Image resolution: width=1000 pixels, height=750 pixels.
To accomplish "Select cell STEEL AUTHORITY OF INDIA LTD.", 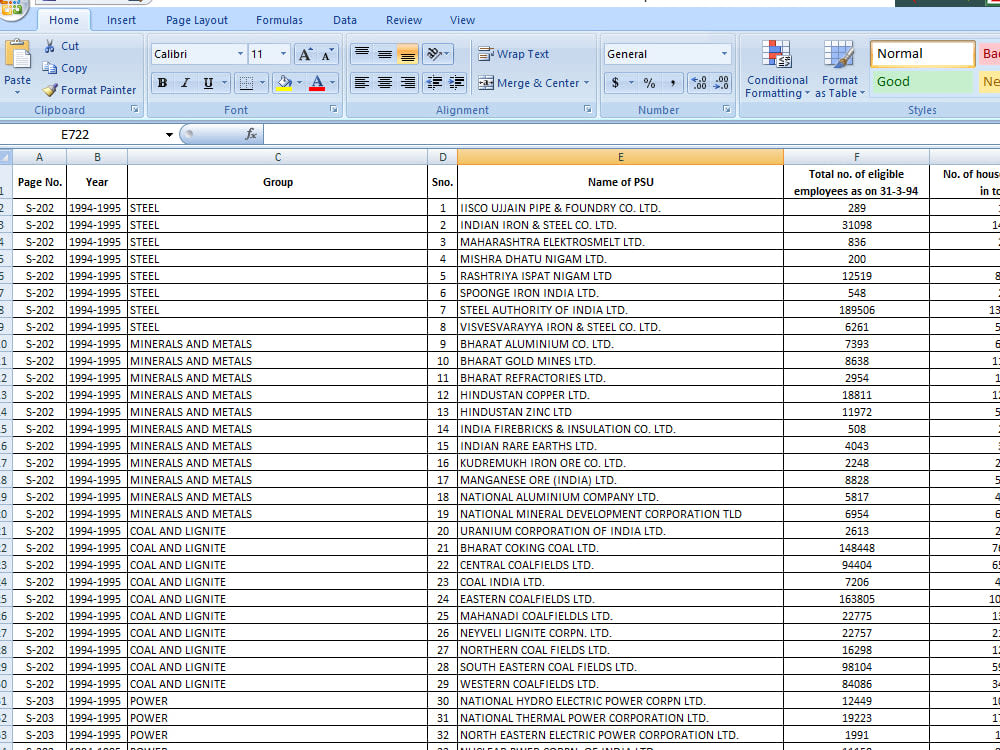I will 620,310.
